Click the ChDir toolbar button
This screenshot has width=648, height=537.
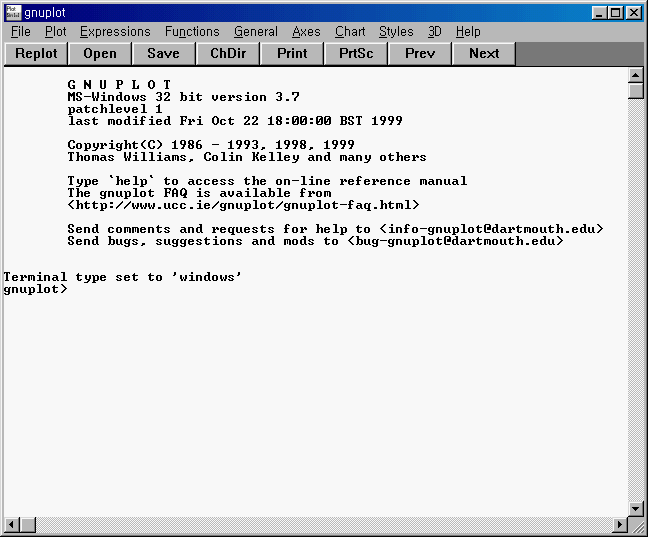coord(228,54)
